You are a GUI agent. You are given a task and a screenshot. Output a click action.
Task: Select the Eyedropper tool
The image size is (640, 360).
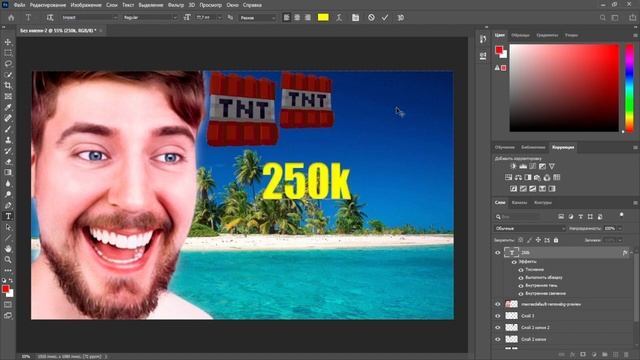coord(8,107)
